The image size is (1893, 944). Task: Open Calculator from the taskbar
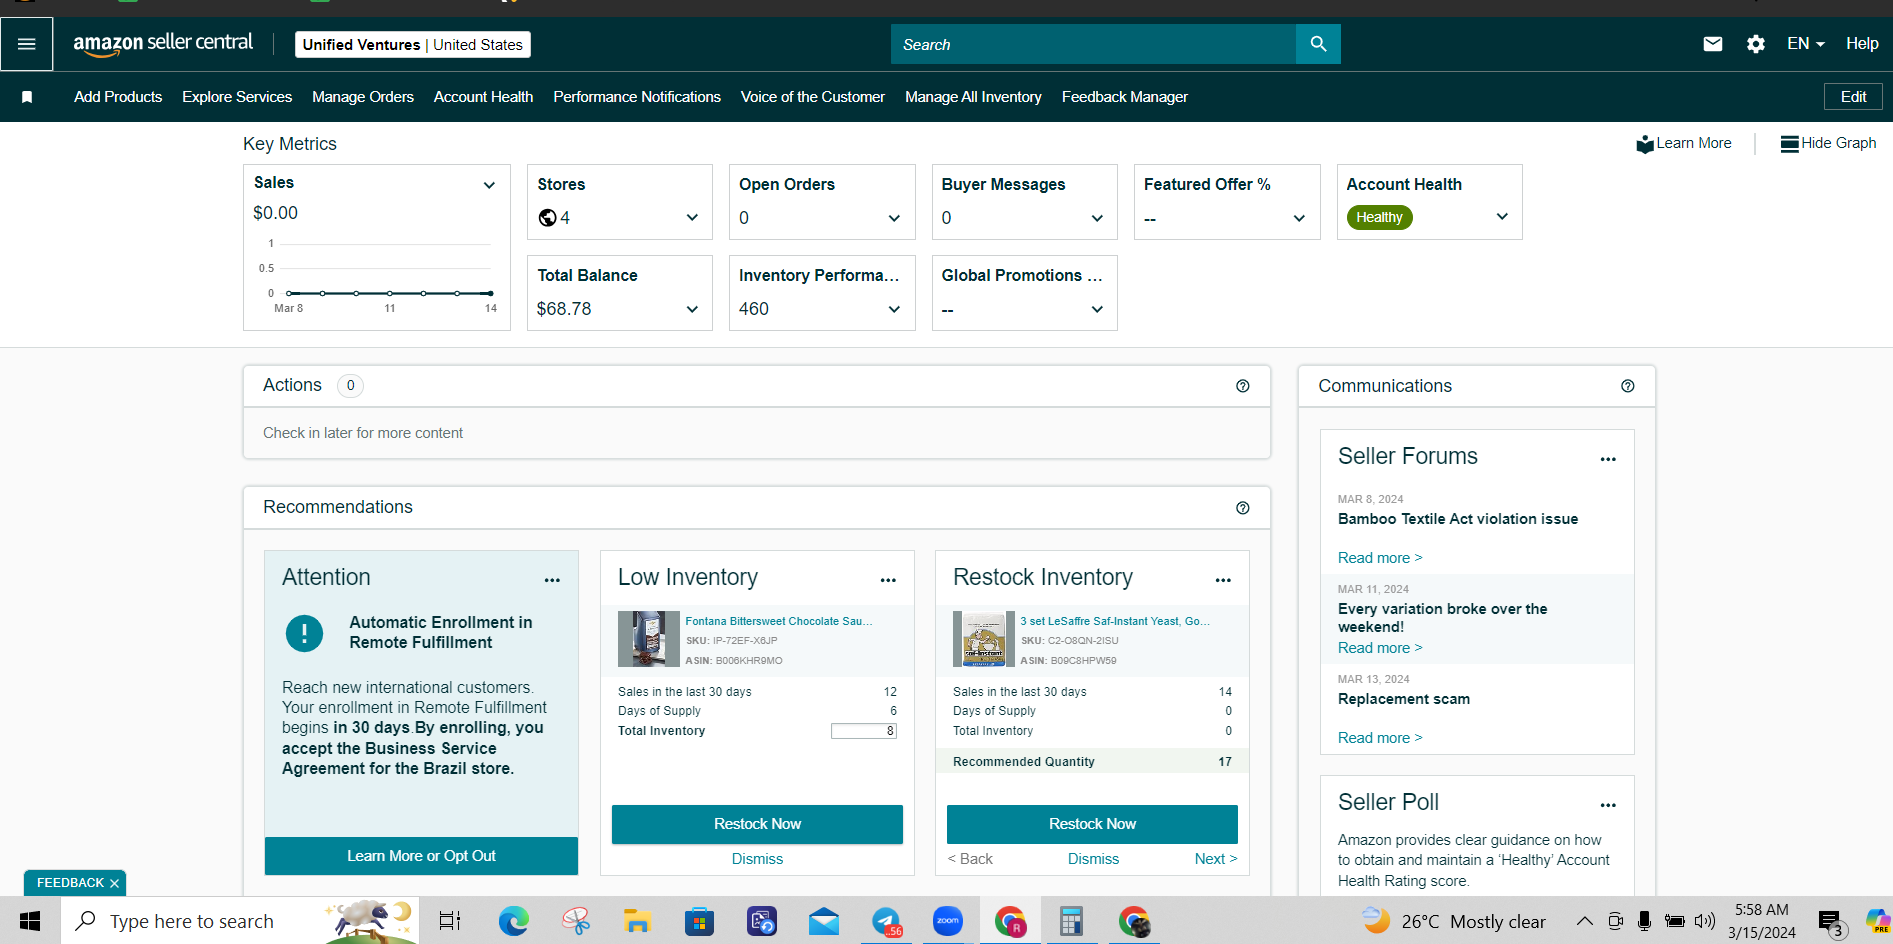(x=1071, y=921)
